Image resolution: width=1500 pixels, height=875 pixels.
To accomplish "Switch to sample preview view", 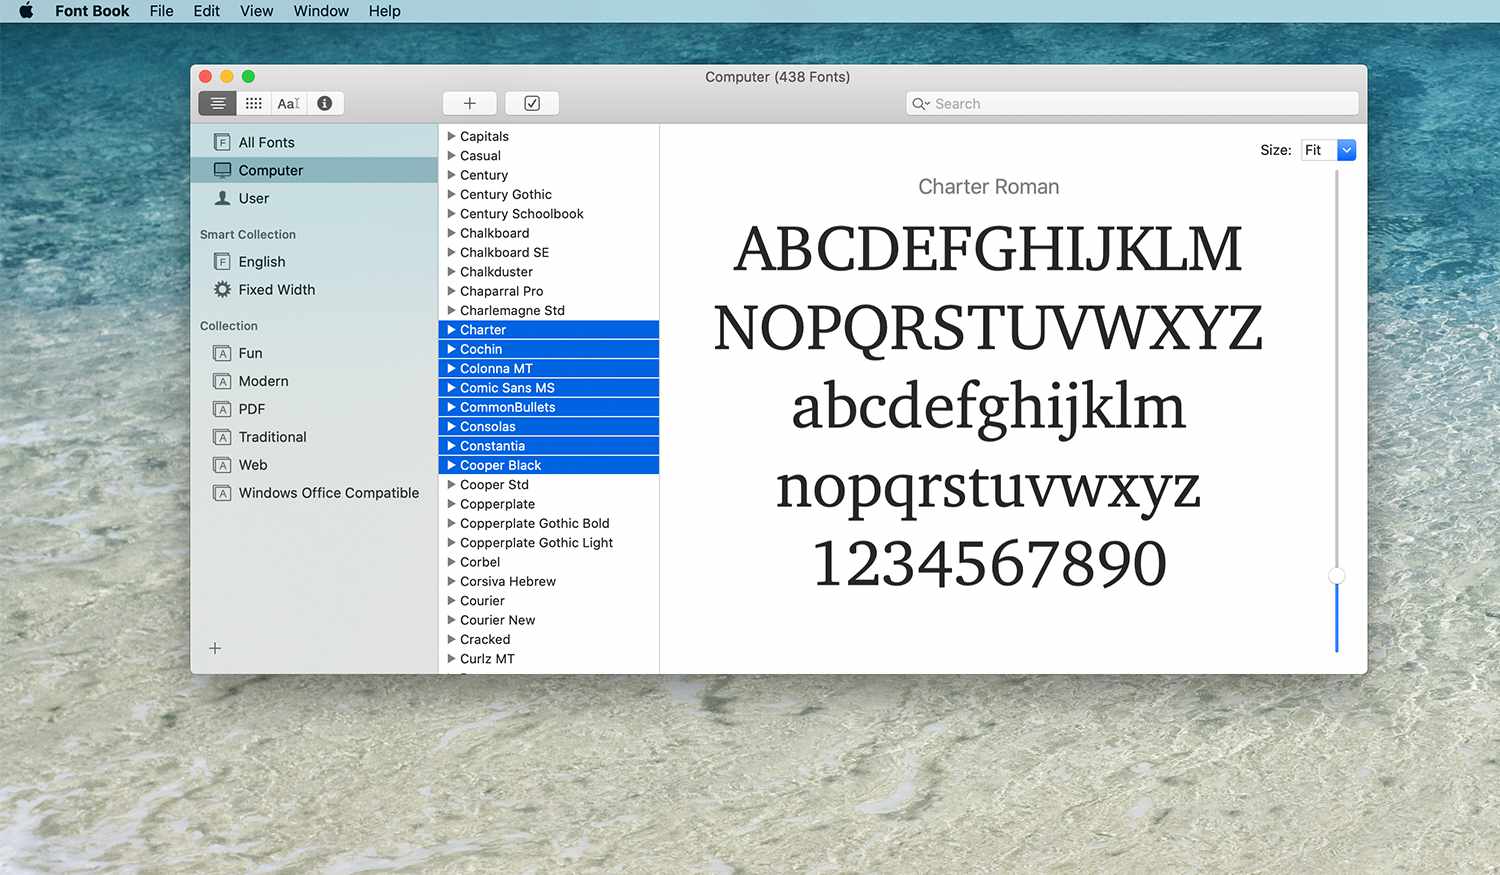I will [x=217, y=103].
